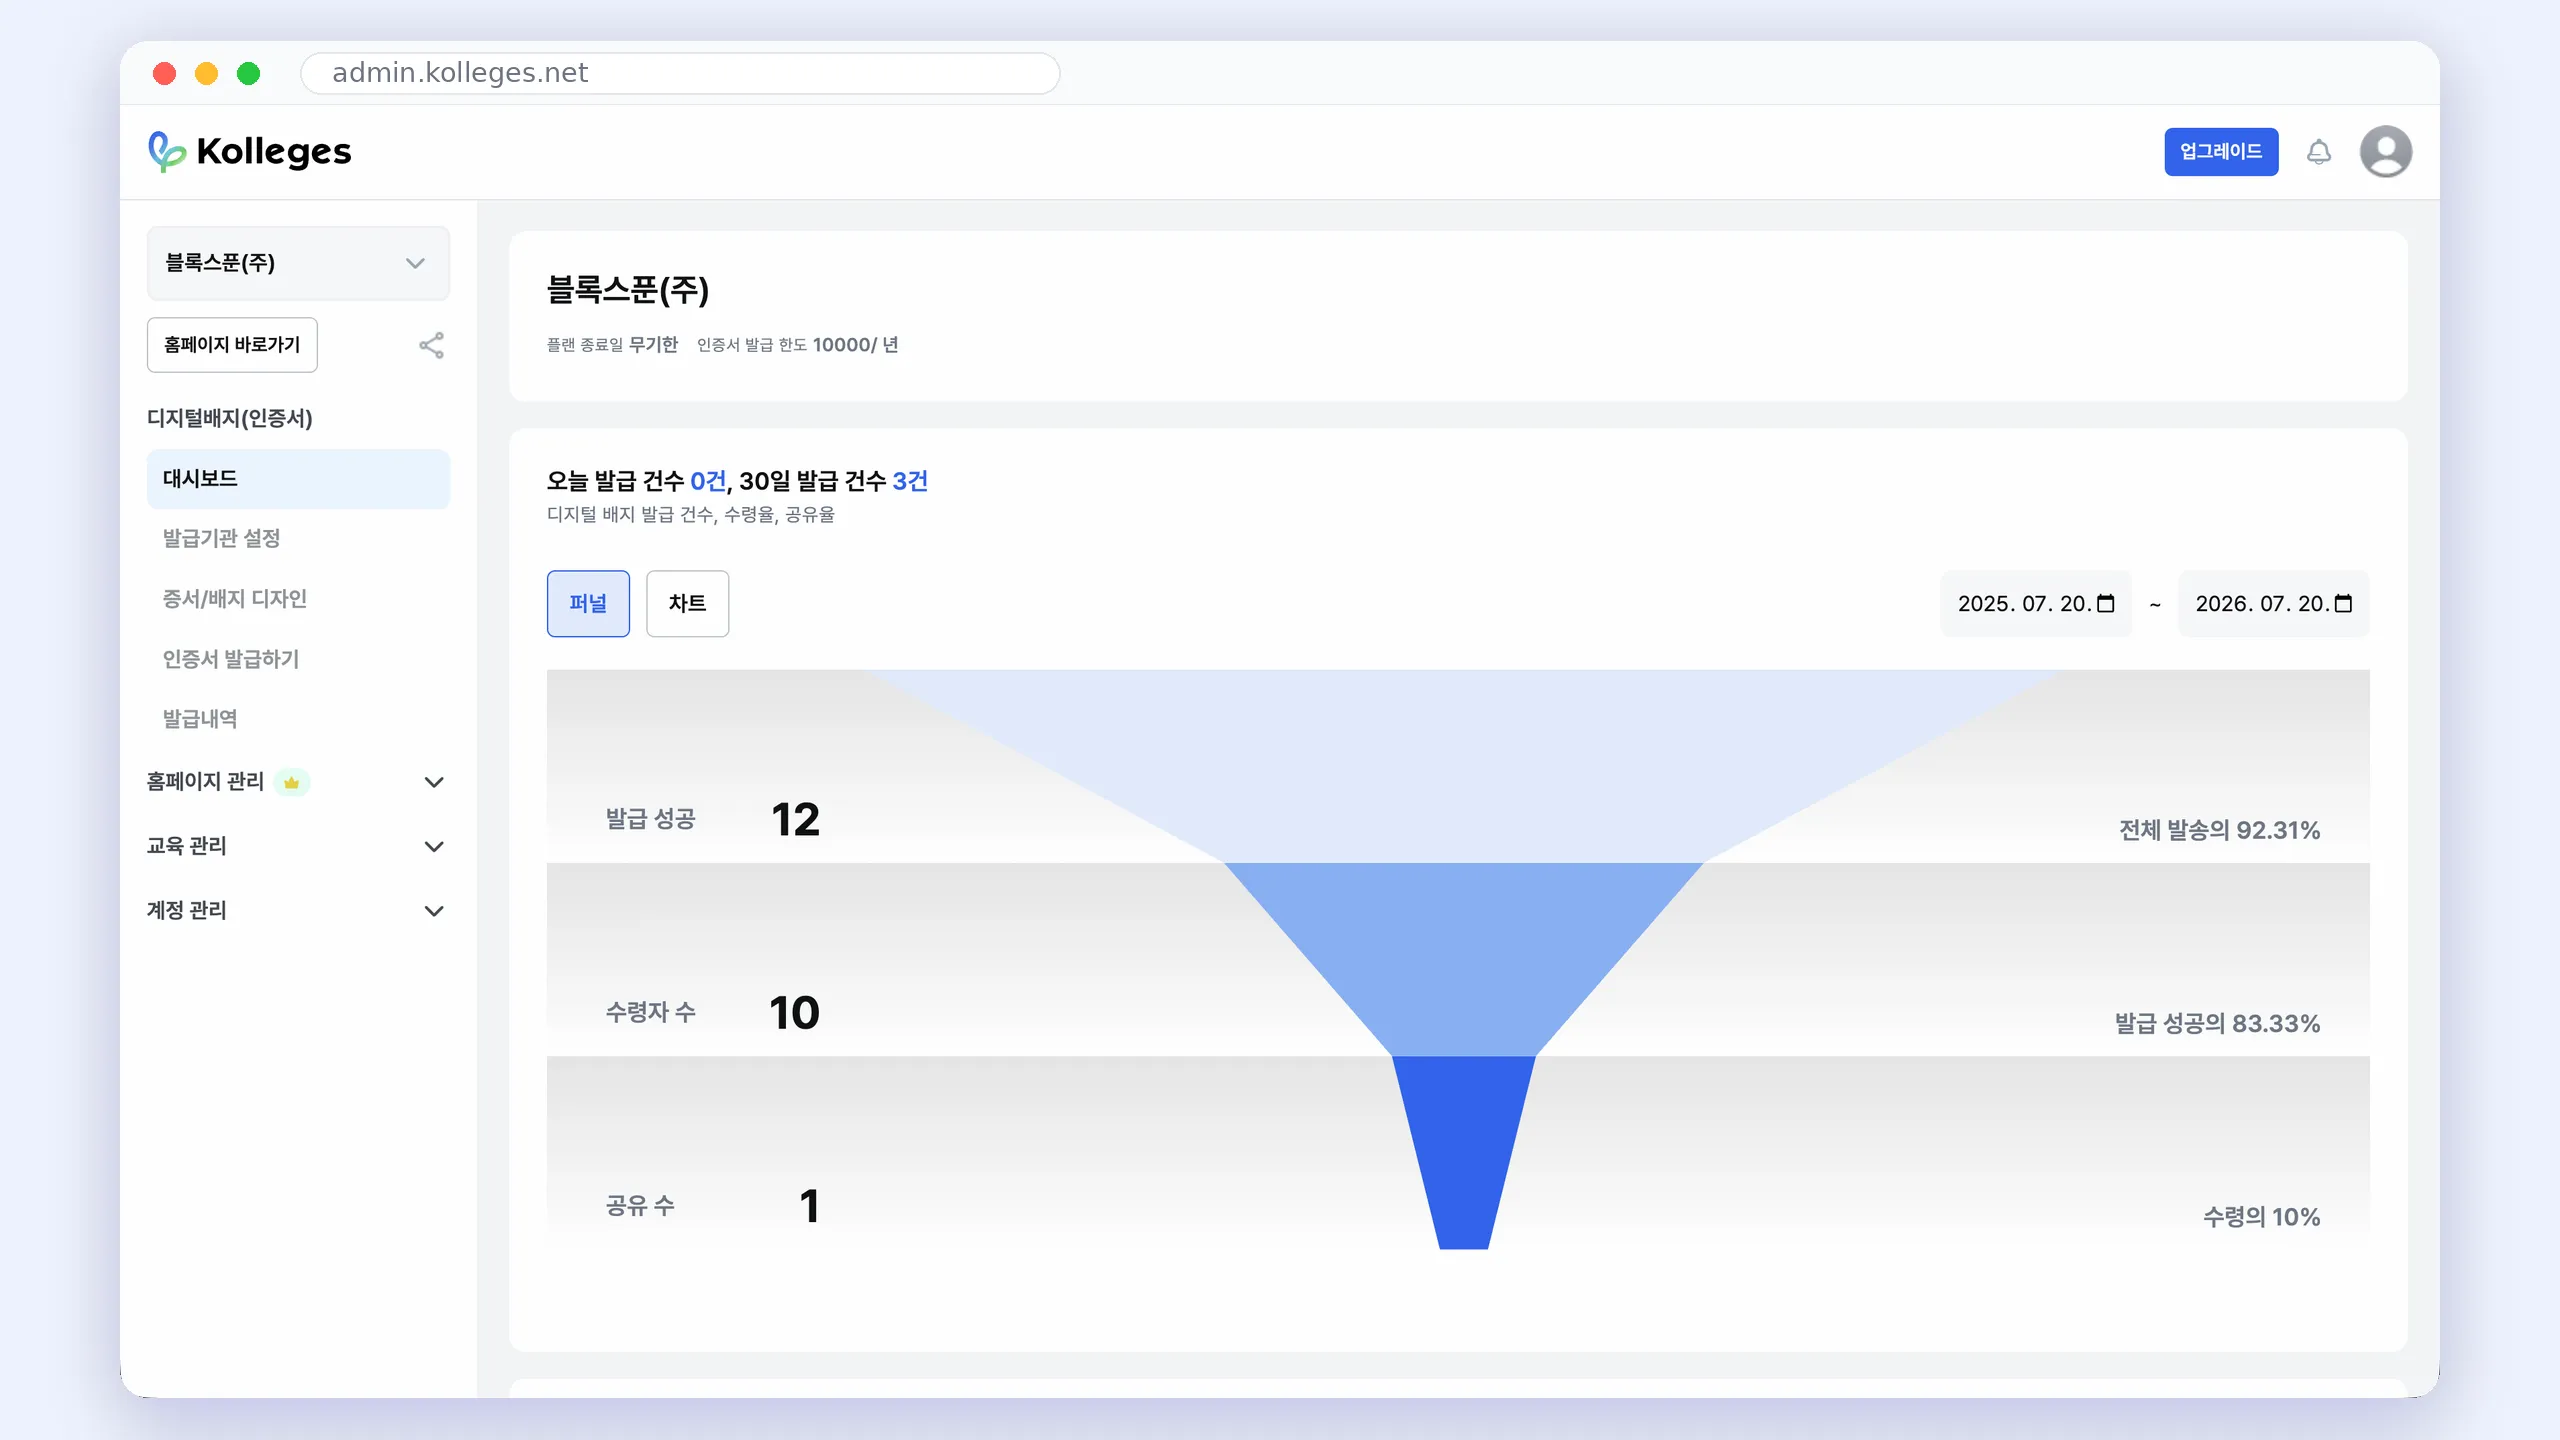Expand the 홈페이지 관리 section chevron
This screenshot has height=1440, width=2560.
(434, 782)
